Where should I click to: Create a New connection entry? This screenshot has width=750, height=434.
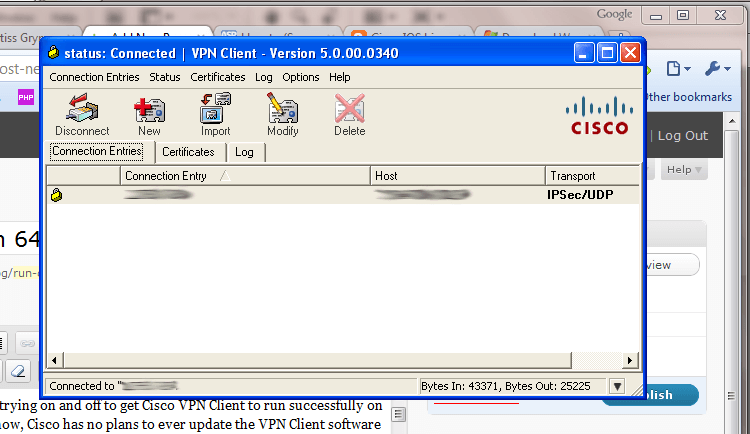[149, 116]
